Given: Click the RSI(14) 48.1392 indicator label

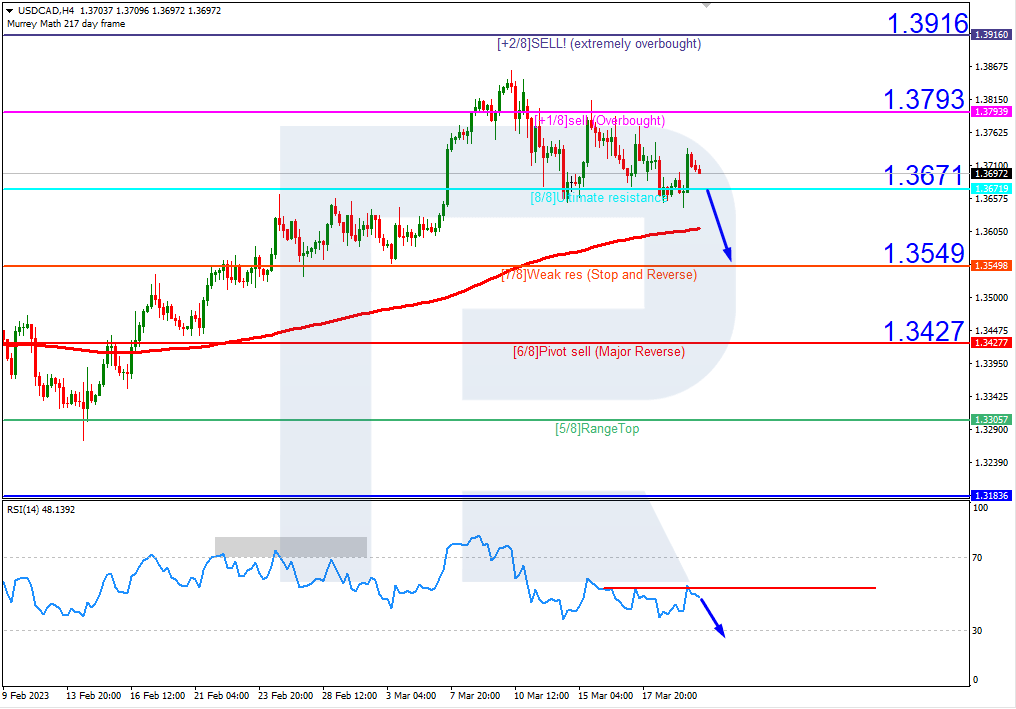Looking at the screenshot, I should 41,510.
